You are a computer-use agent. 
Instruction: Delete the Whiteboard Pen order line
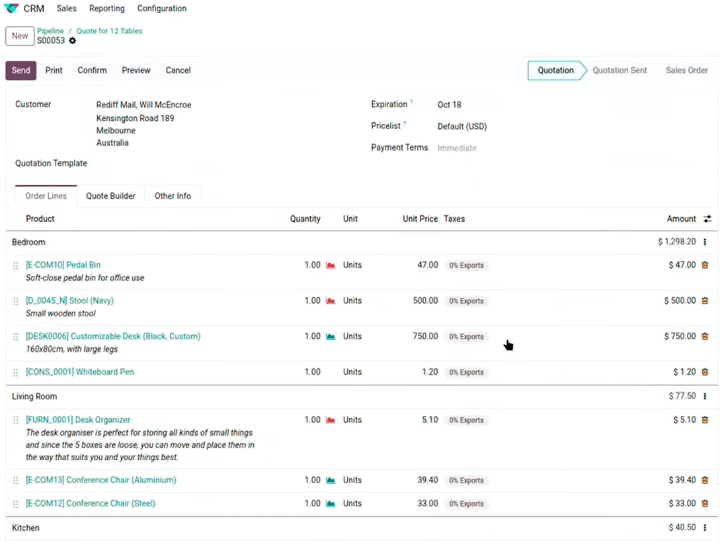click(x=705, y=372)
